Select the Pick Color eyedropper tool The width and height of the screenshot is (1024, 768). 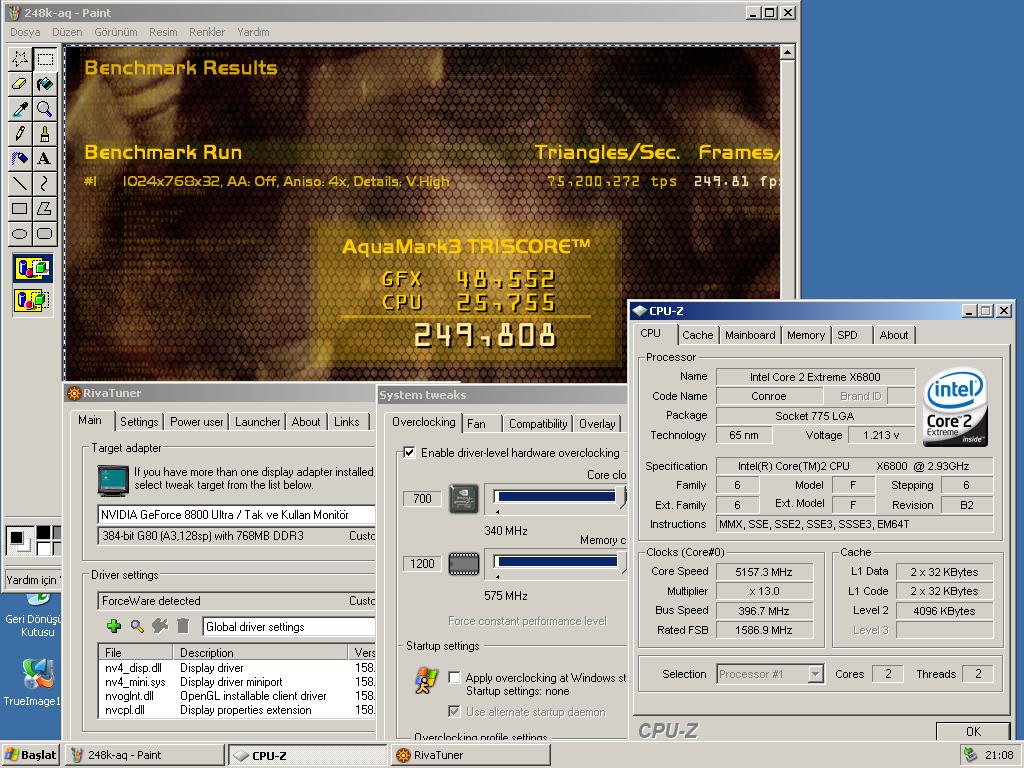20,109
